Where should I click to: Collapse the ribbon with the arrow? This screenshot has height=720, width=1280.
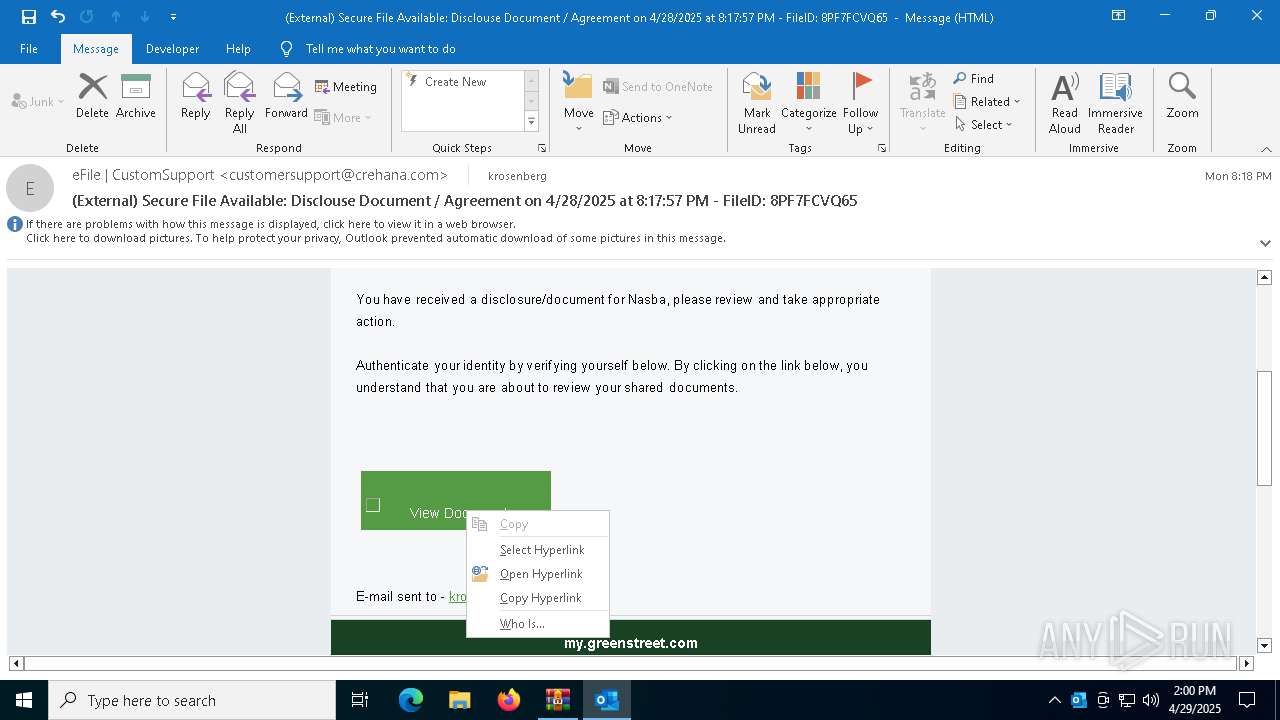[x=1266, y=149]
